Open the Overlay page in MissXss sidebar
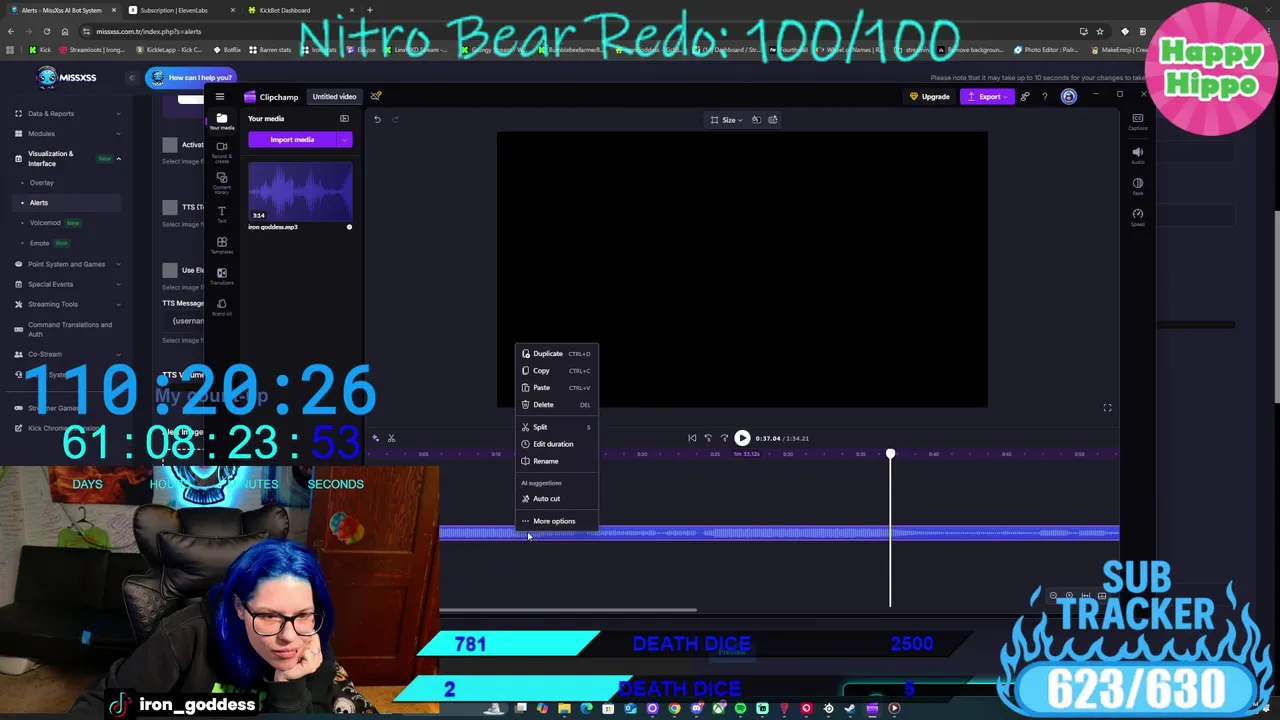 (x=42, y=183)
